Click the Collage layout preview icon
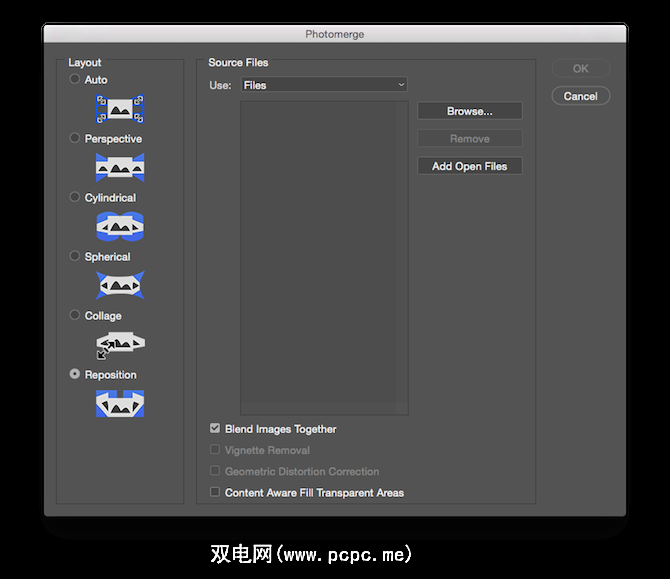670x579 pixels. [120, 345]
